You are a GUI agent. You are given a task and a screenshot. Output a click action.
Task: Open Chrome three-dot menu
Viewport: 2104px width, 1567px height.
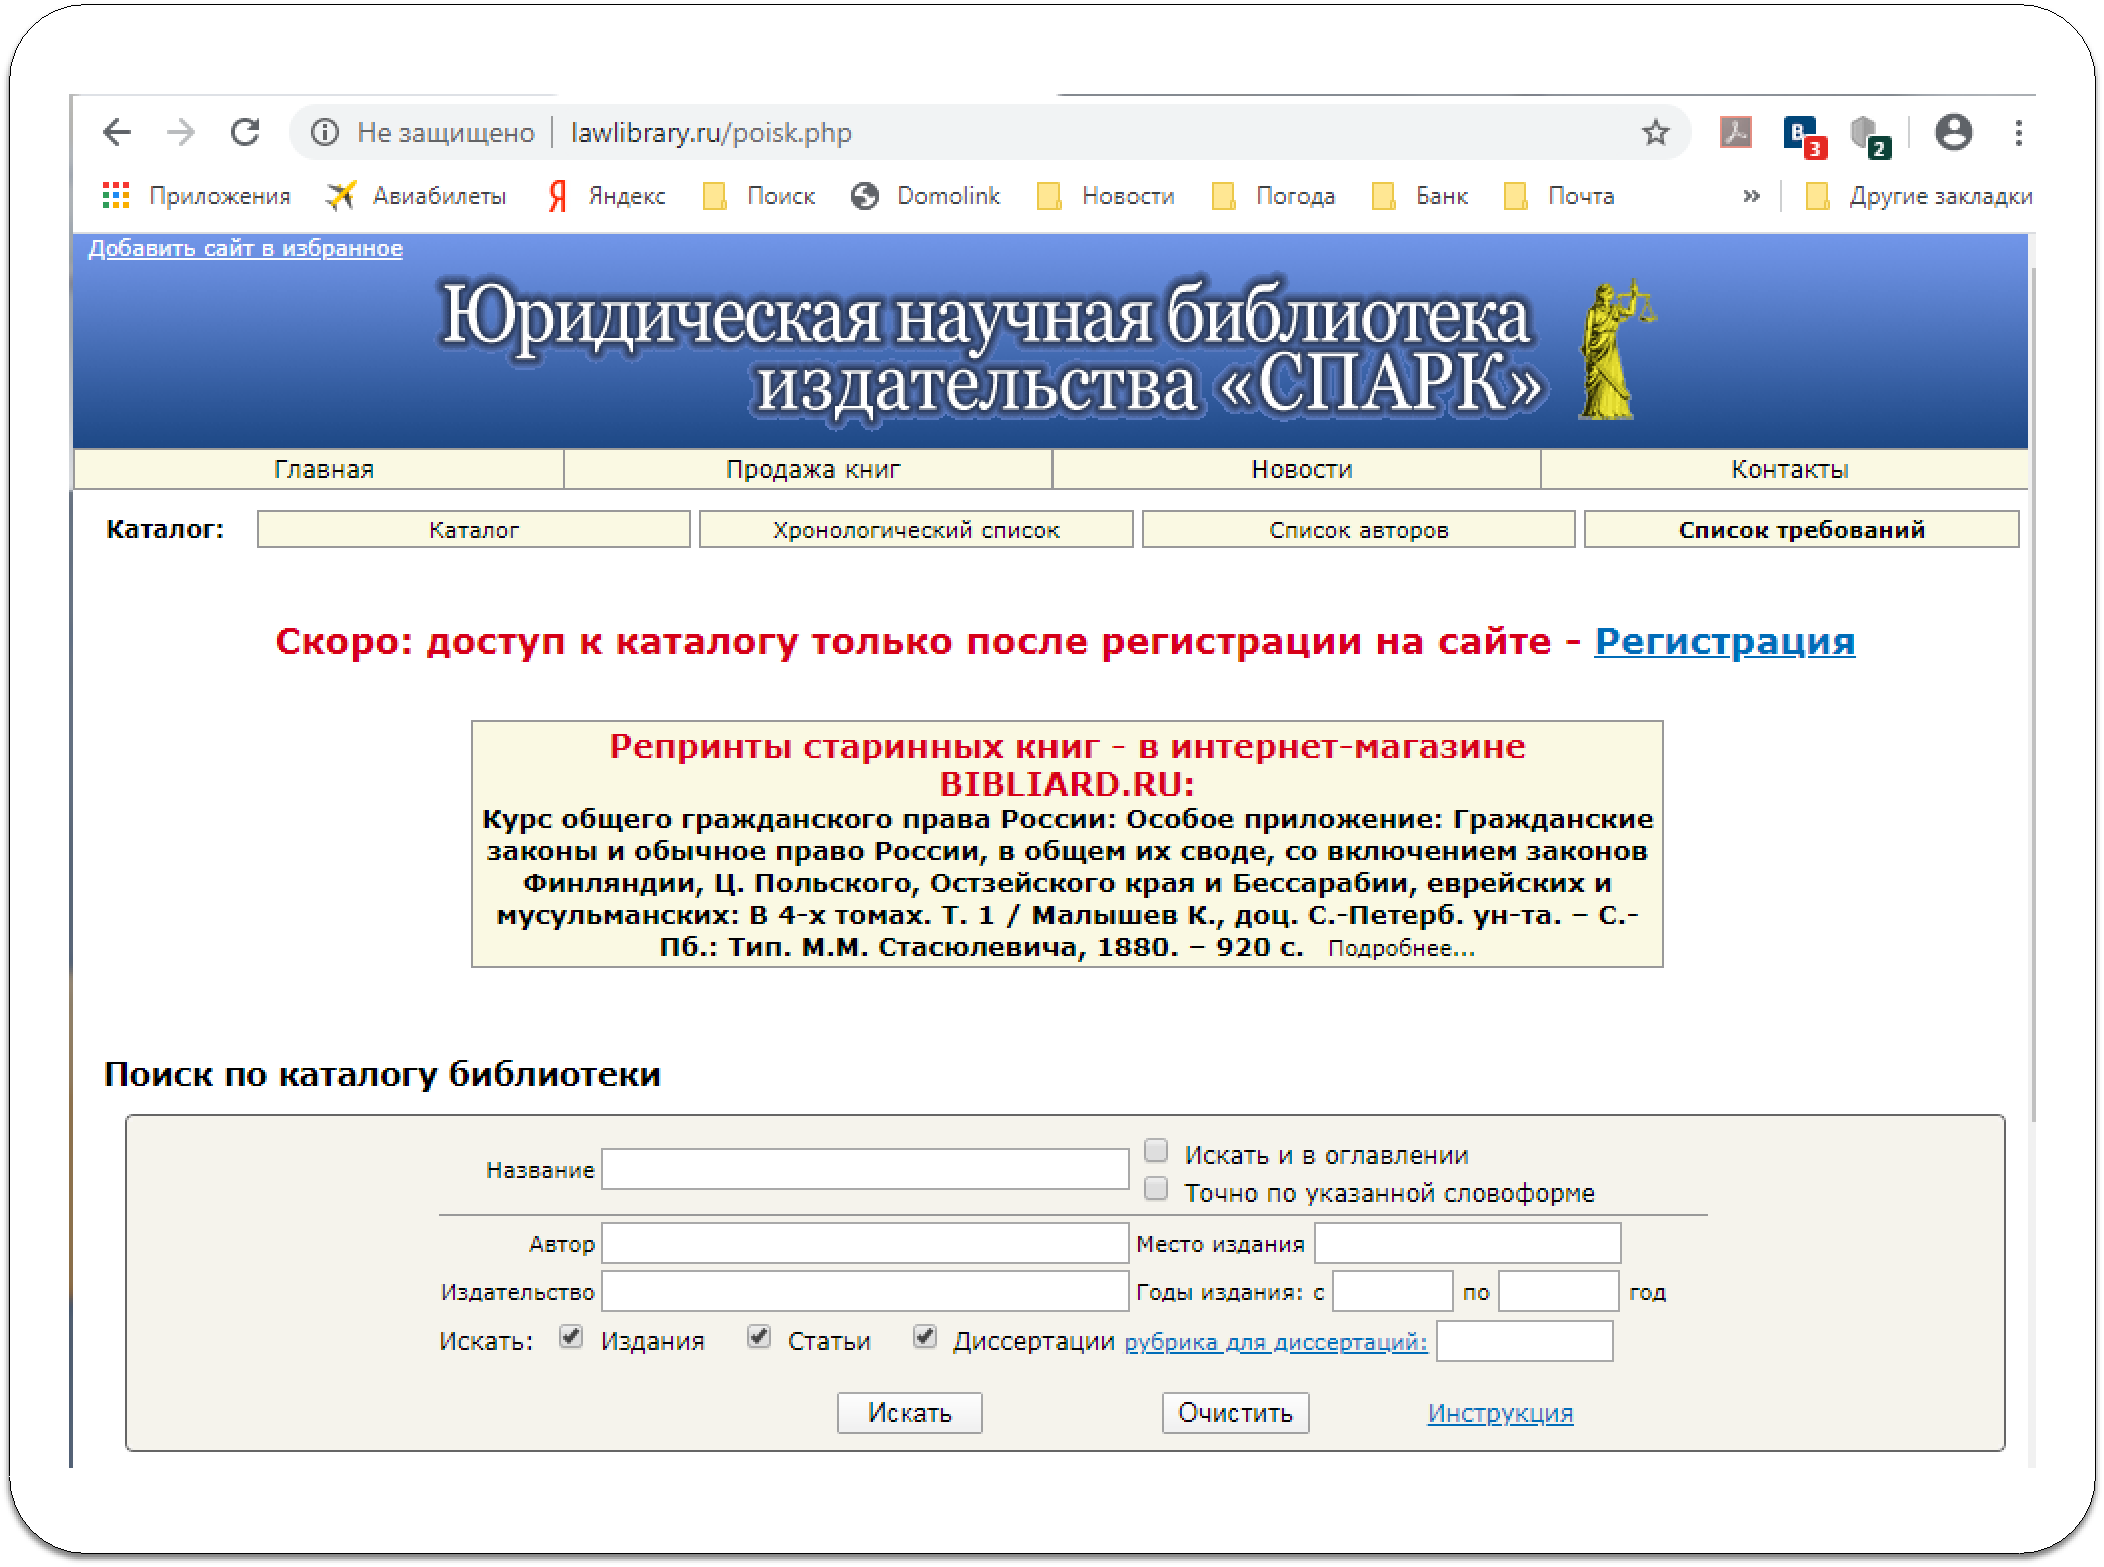[x=2018, y=132]
